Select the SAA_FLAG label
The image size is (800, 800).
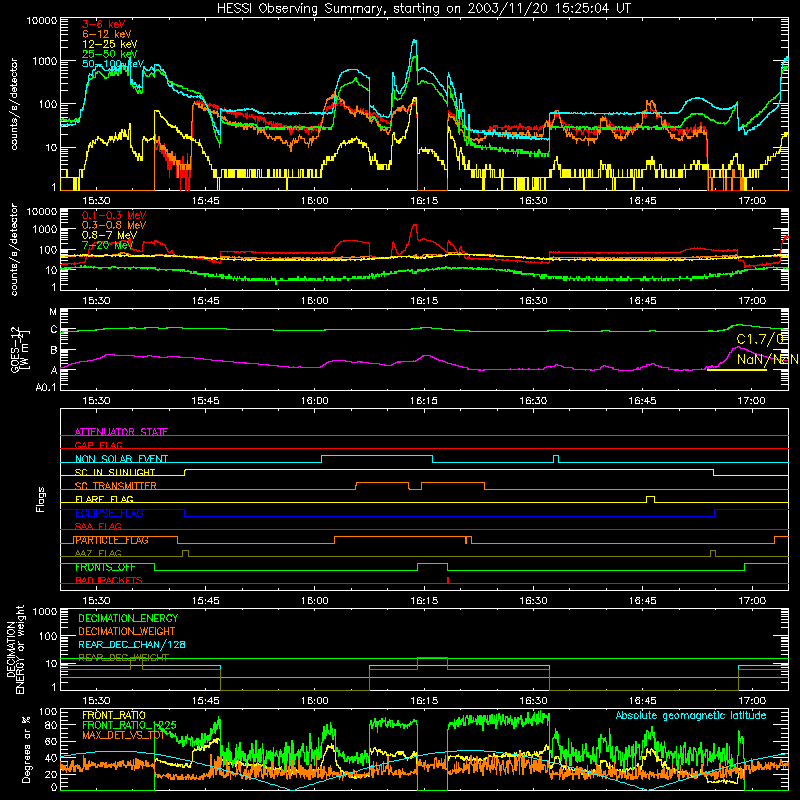[x=98, y=526]
